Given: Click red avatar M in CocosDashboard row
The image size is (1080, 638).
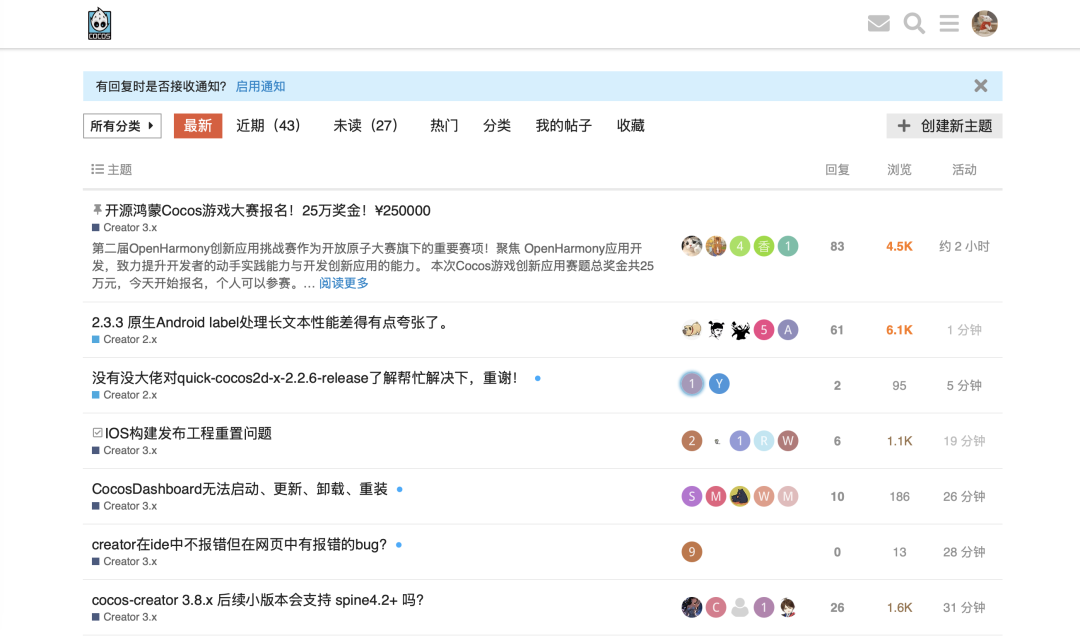Looking at the screenshot, I should (716, 496).
